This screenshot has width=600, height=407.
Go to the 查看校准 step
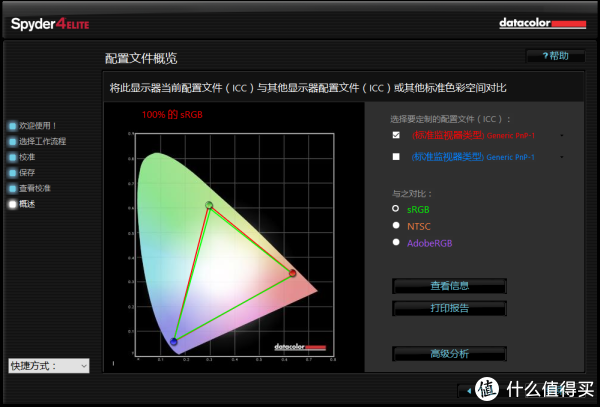click(x=35, y=188)
